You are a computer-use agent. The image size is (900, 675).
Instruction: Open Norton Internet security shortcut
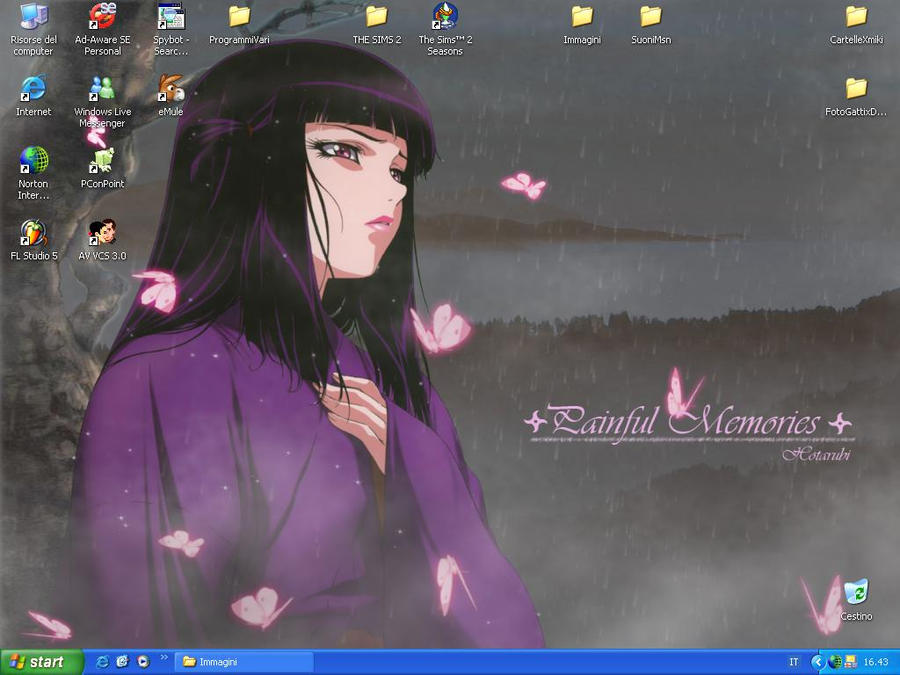33,172
